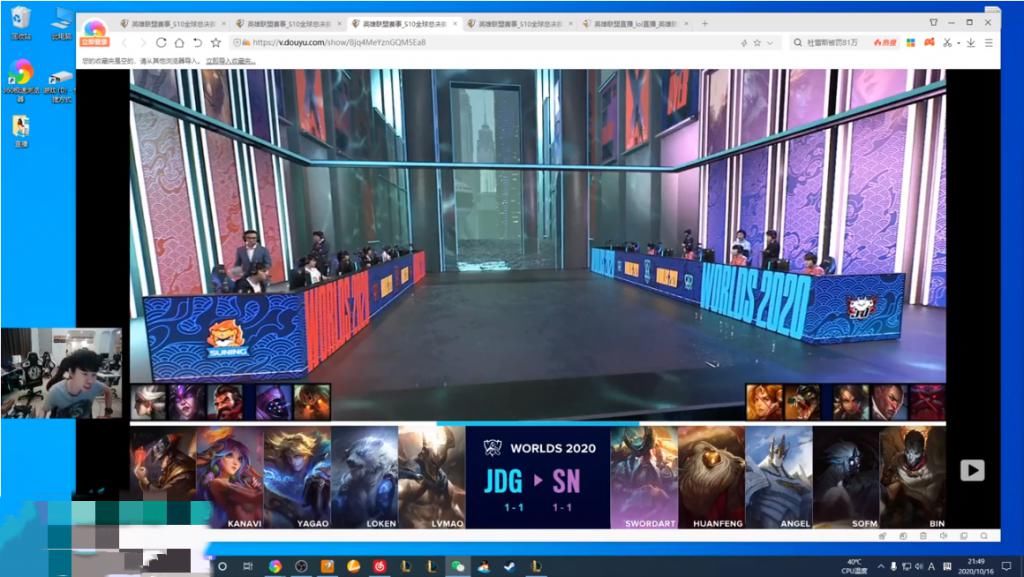The width and height of the screenshot is (1024, 577).
Task: Open WeChat from the taskbar
Action: click(x=458, y=566)
